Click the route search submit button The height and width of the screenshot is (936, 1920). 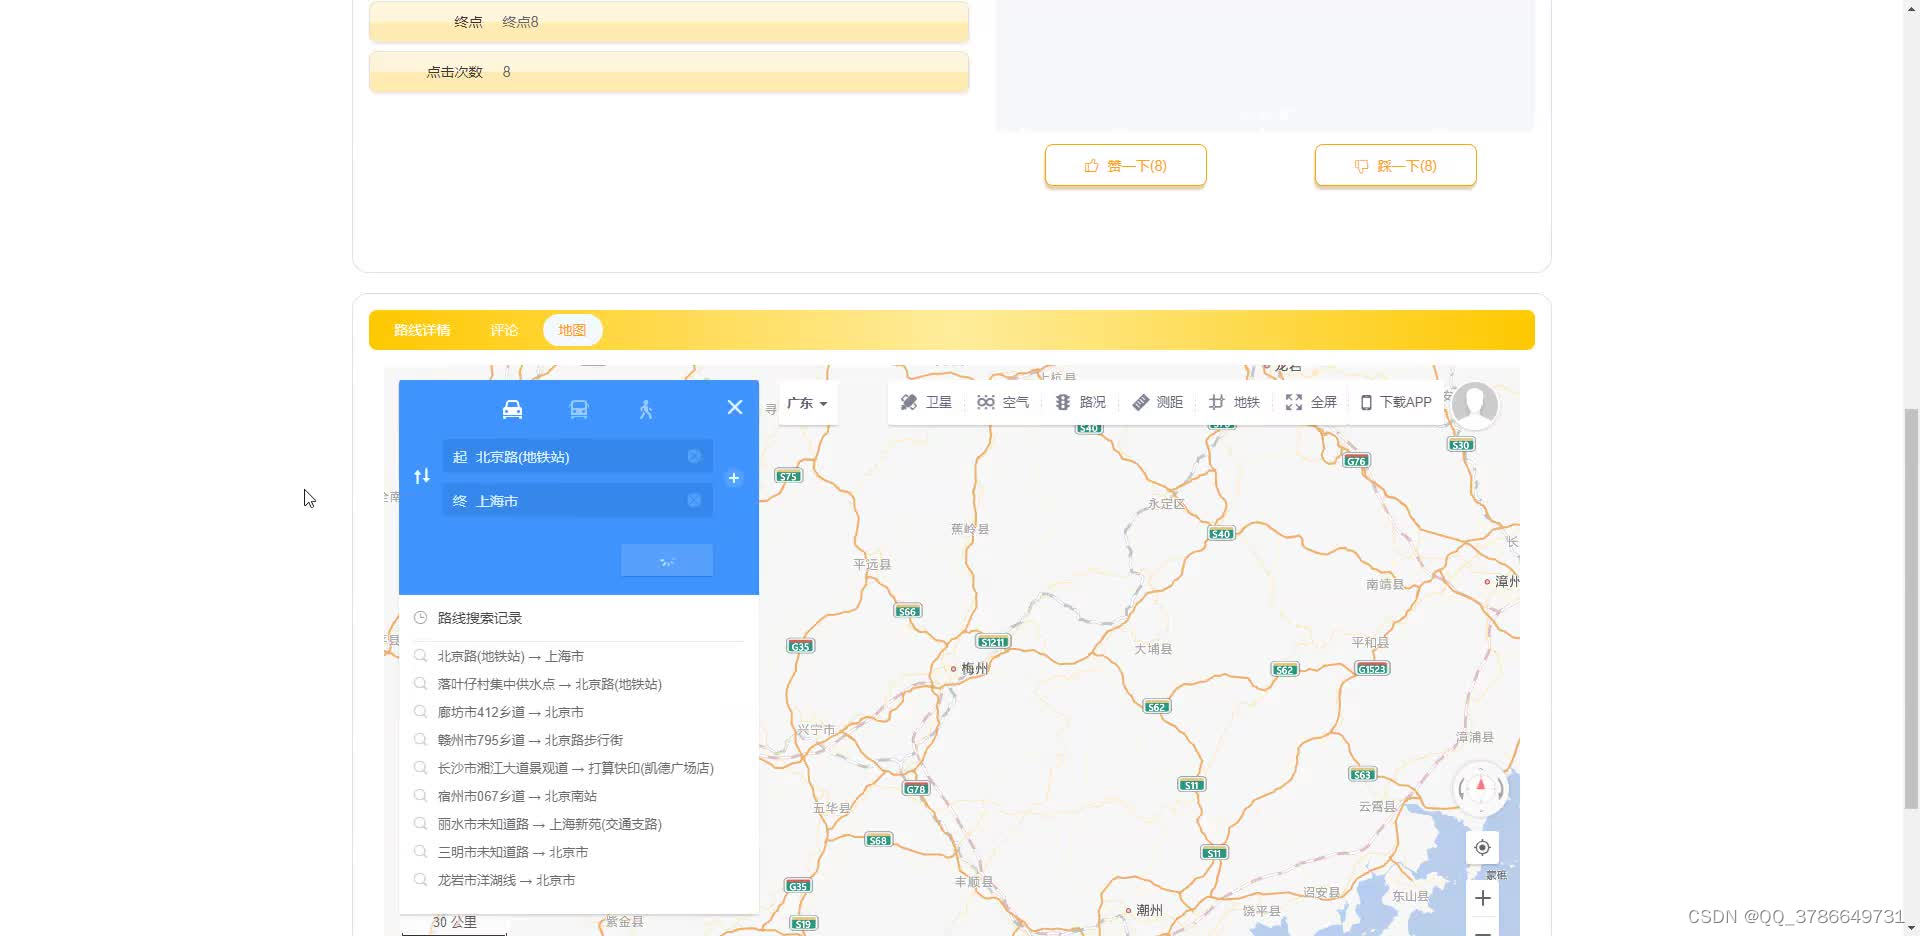(x=667, y=560)
